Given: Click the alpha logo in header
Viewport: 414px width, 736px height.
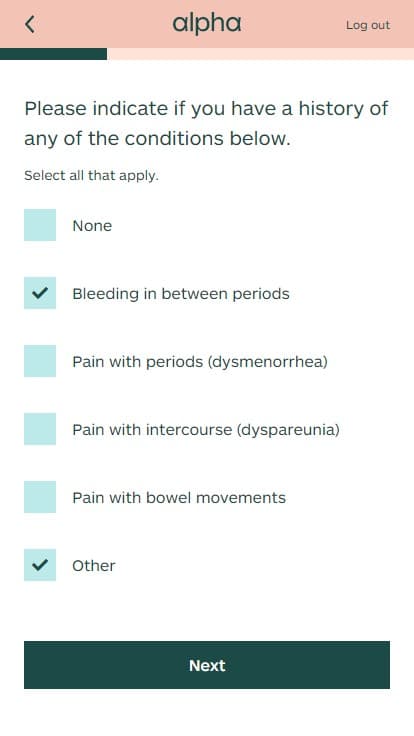Looking at the screenshot, I should [x=207, y=24].
